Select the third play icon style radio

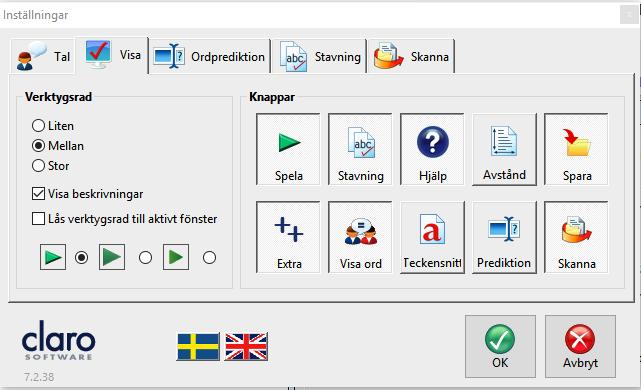[x=209, y=258]
